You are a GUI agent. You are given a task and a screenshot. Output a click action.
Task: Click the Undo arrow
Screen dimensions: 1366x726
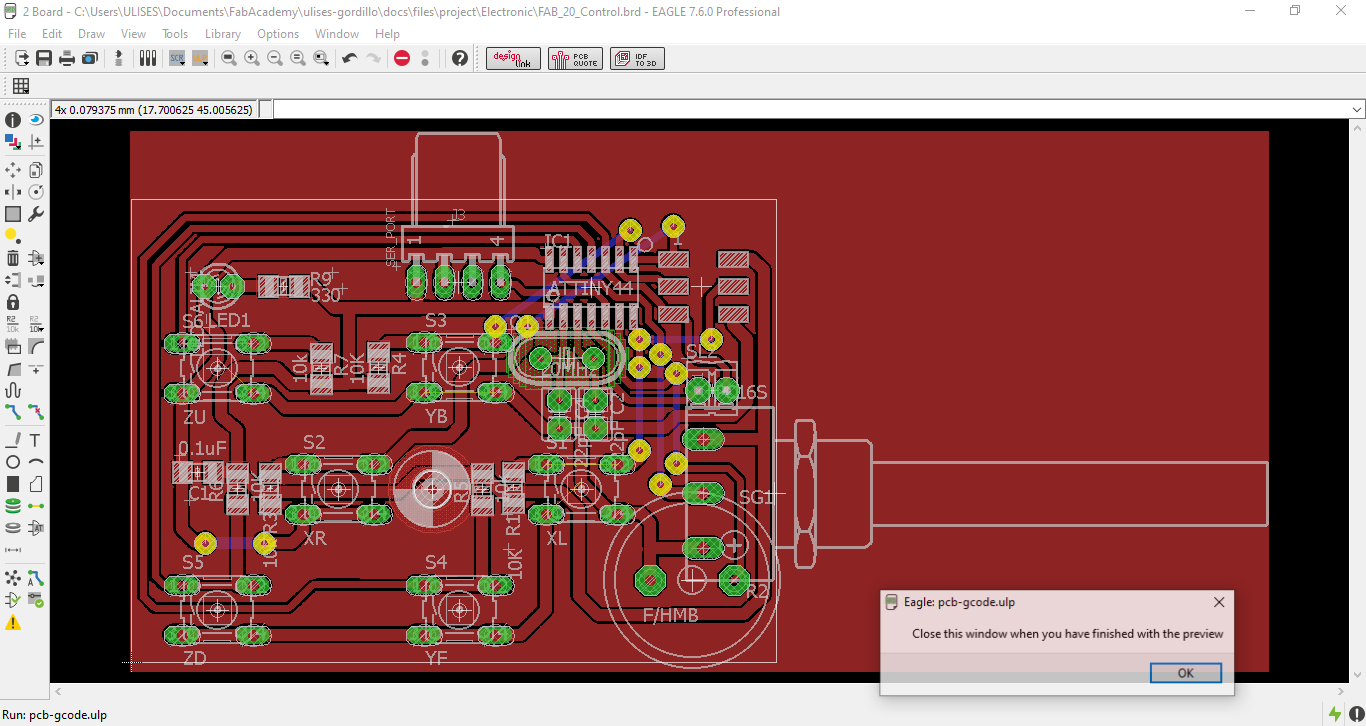(349, 59)
